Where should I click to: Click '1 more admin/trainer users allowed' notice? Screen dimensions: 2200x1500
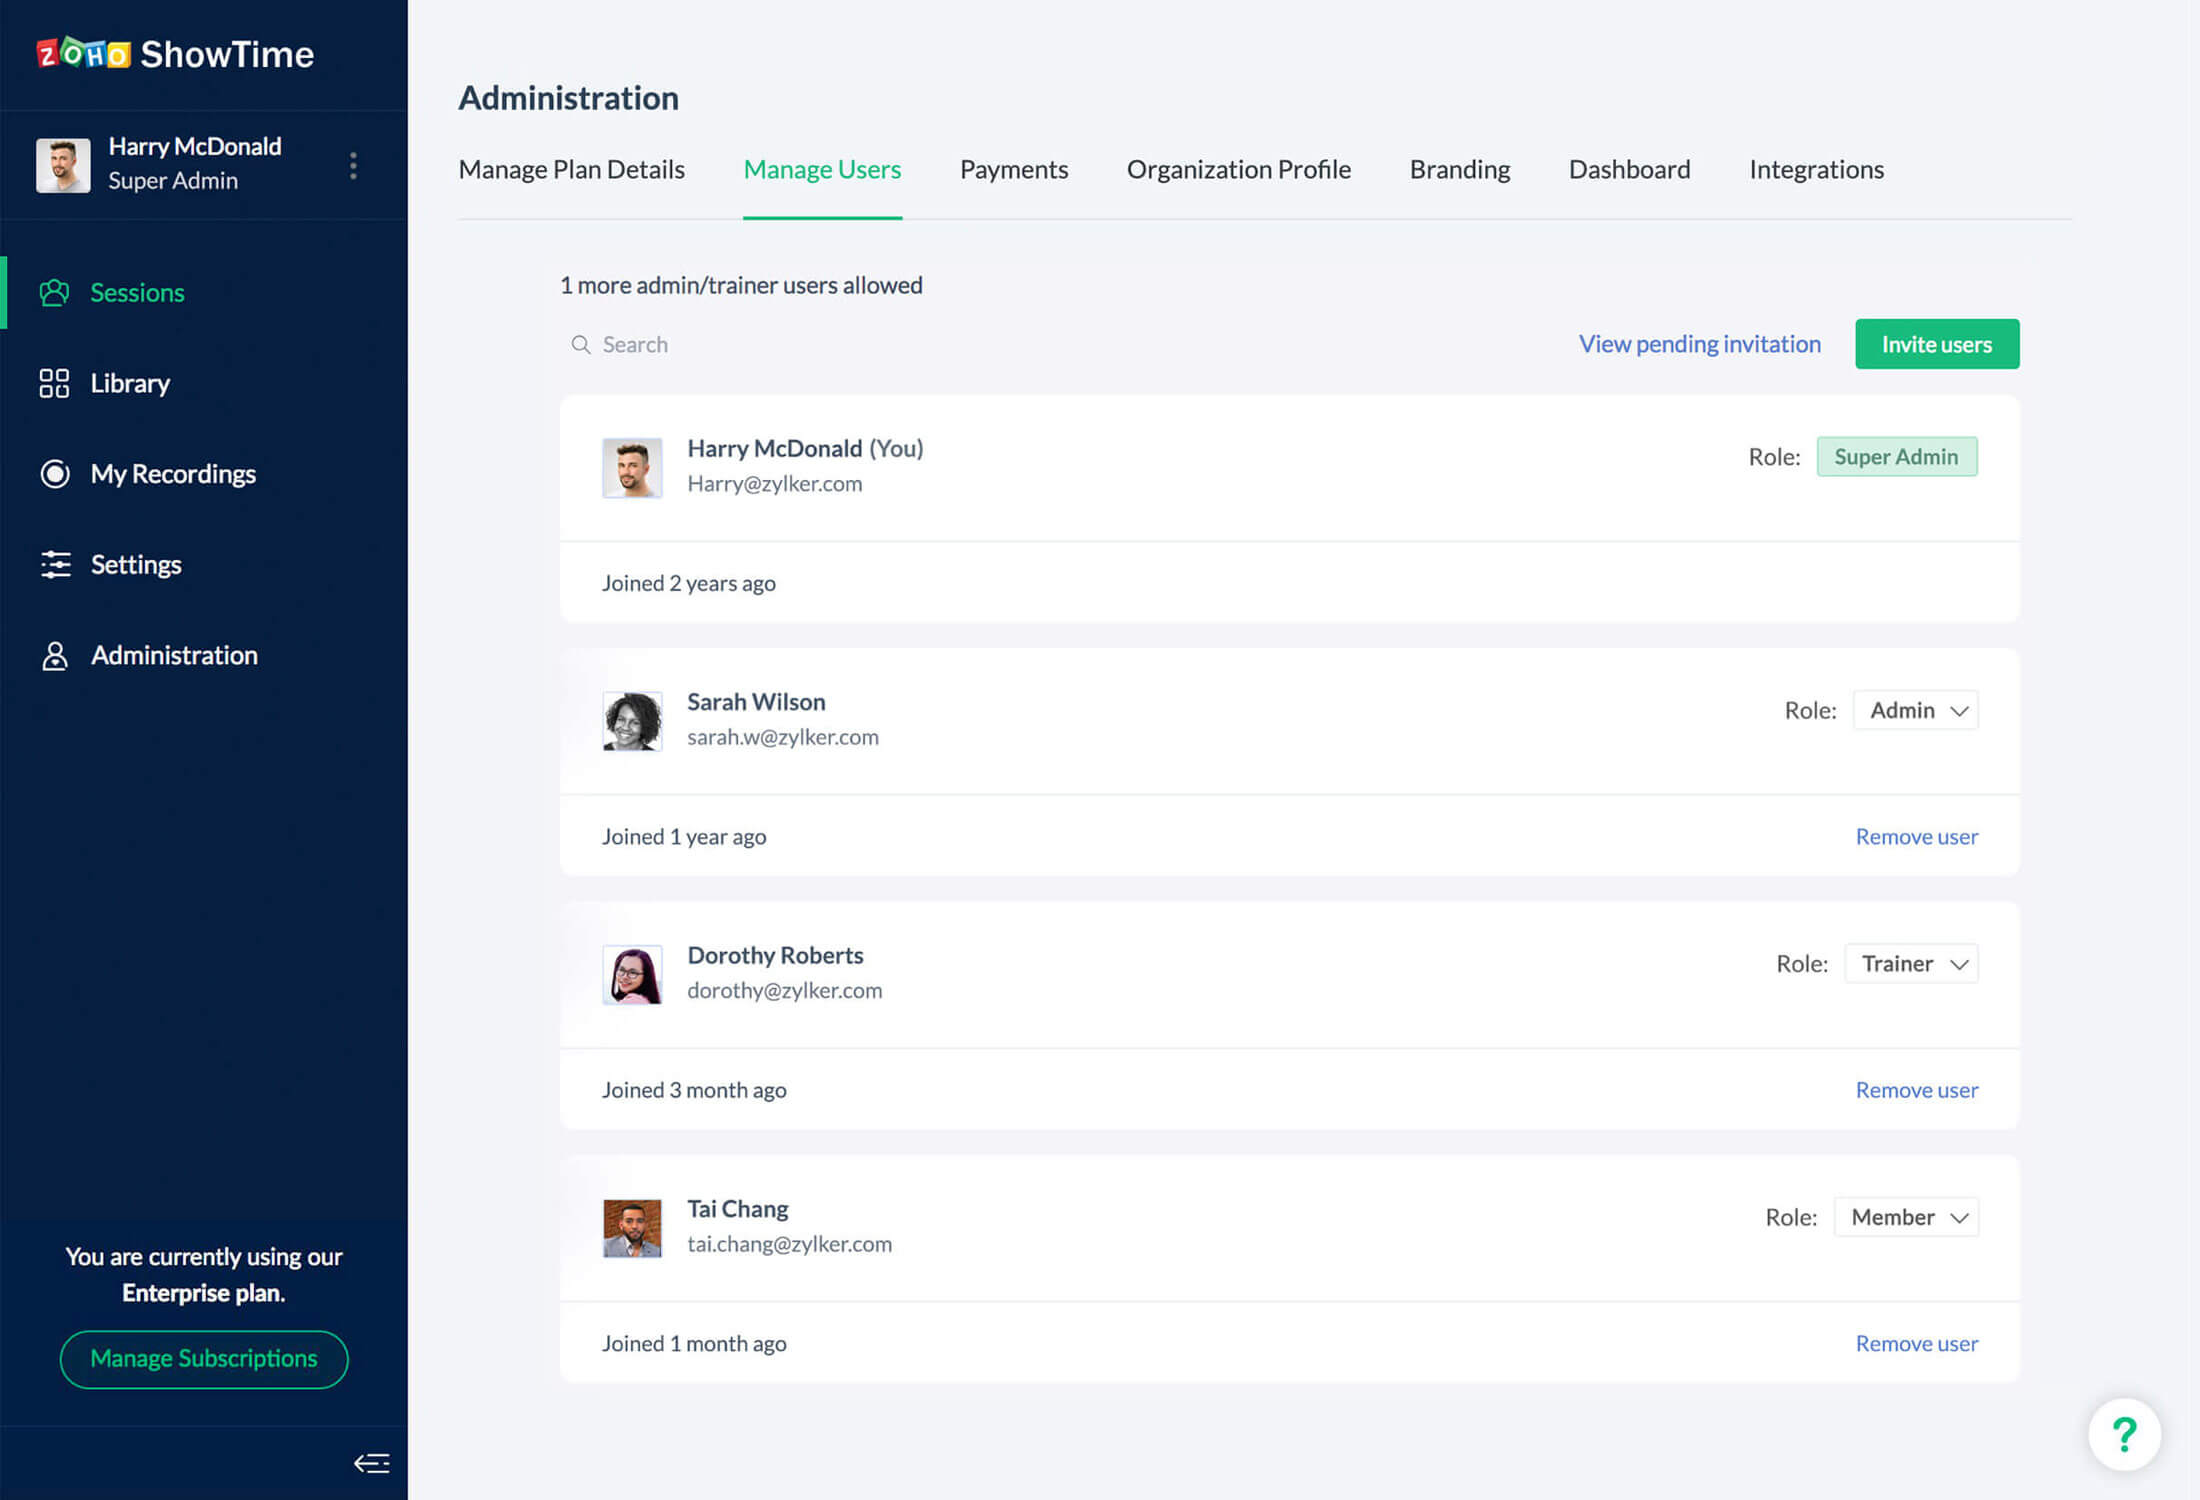[741, 285]
